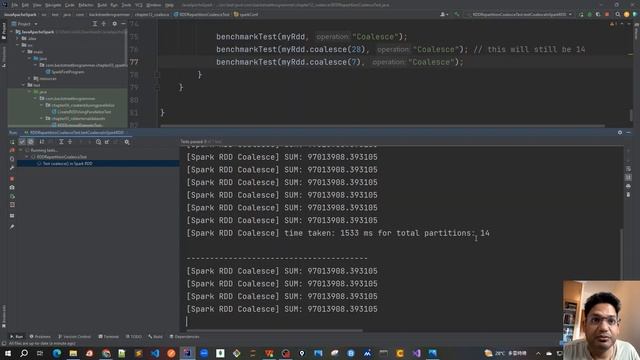Click export test results icon
640x360 pixels.
point(107,142)
